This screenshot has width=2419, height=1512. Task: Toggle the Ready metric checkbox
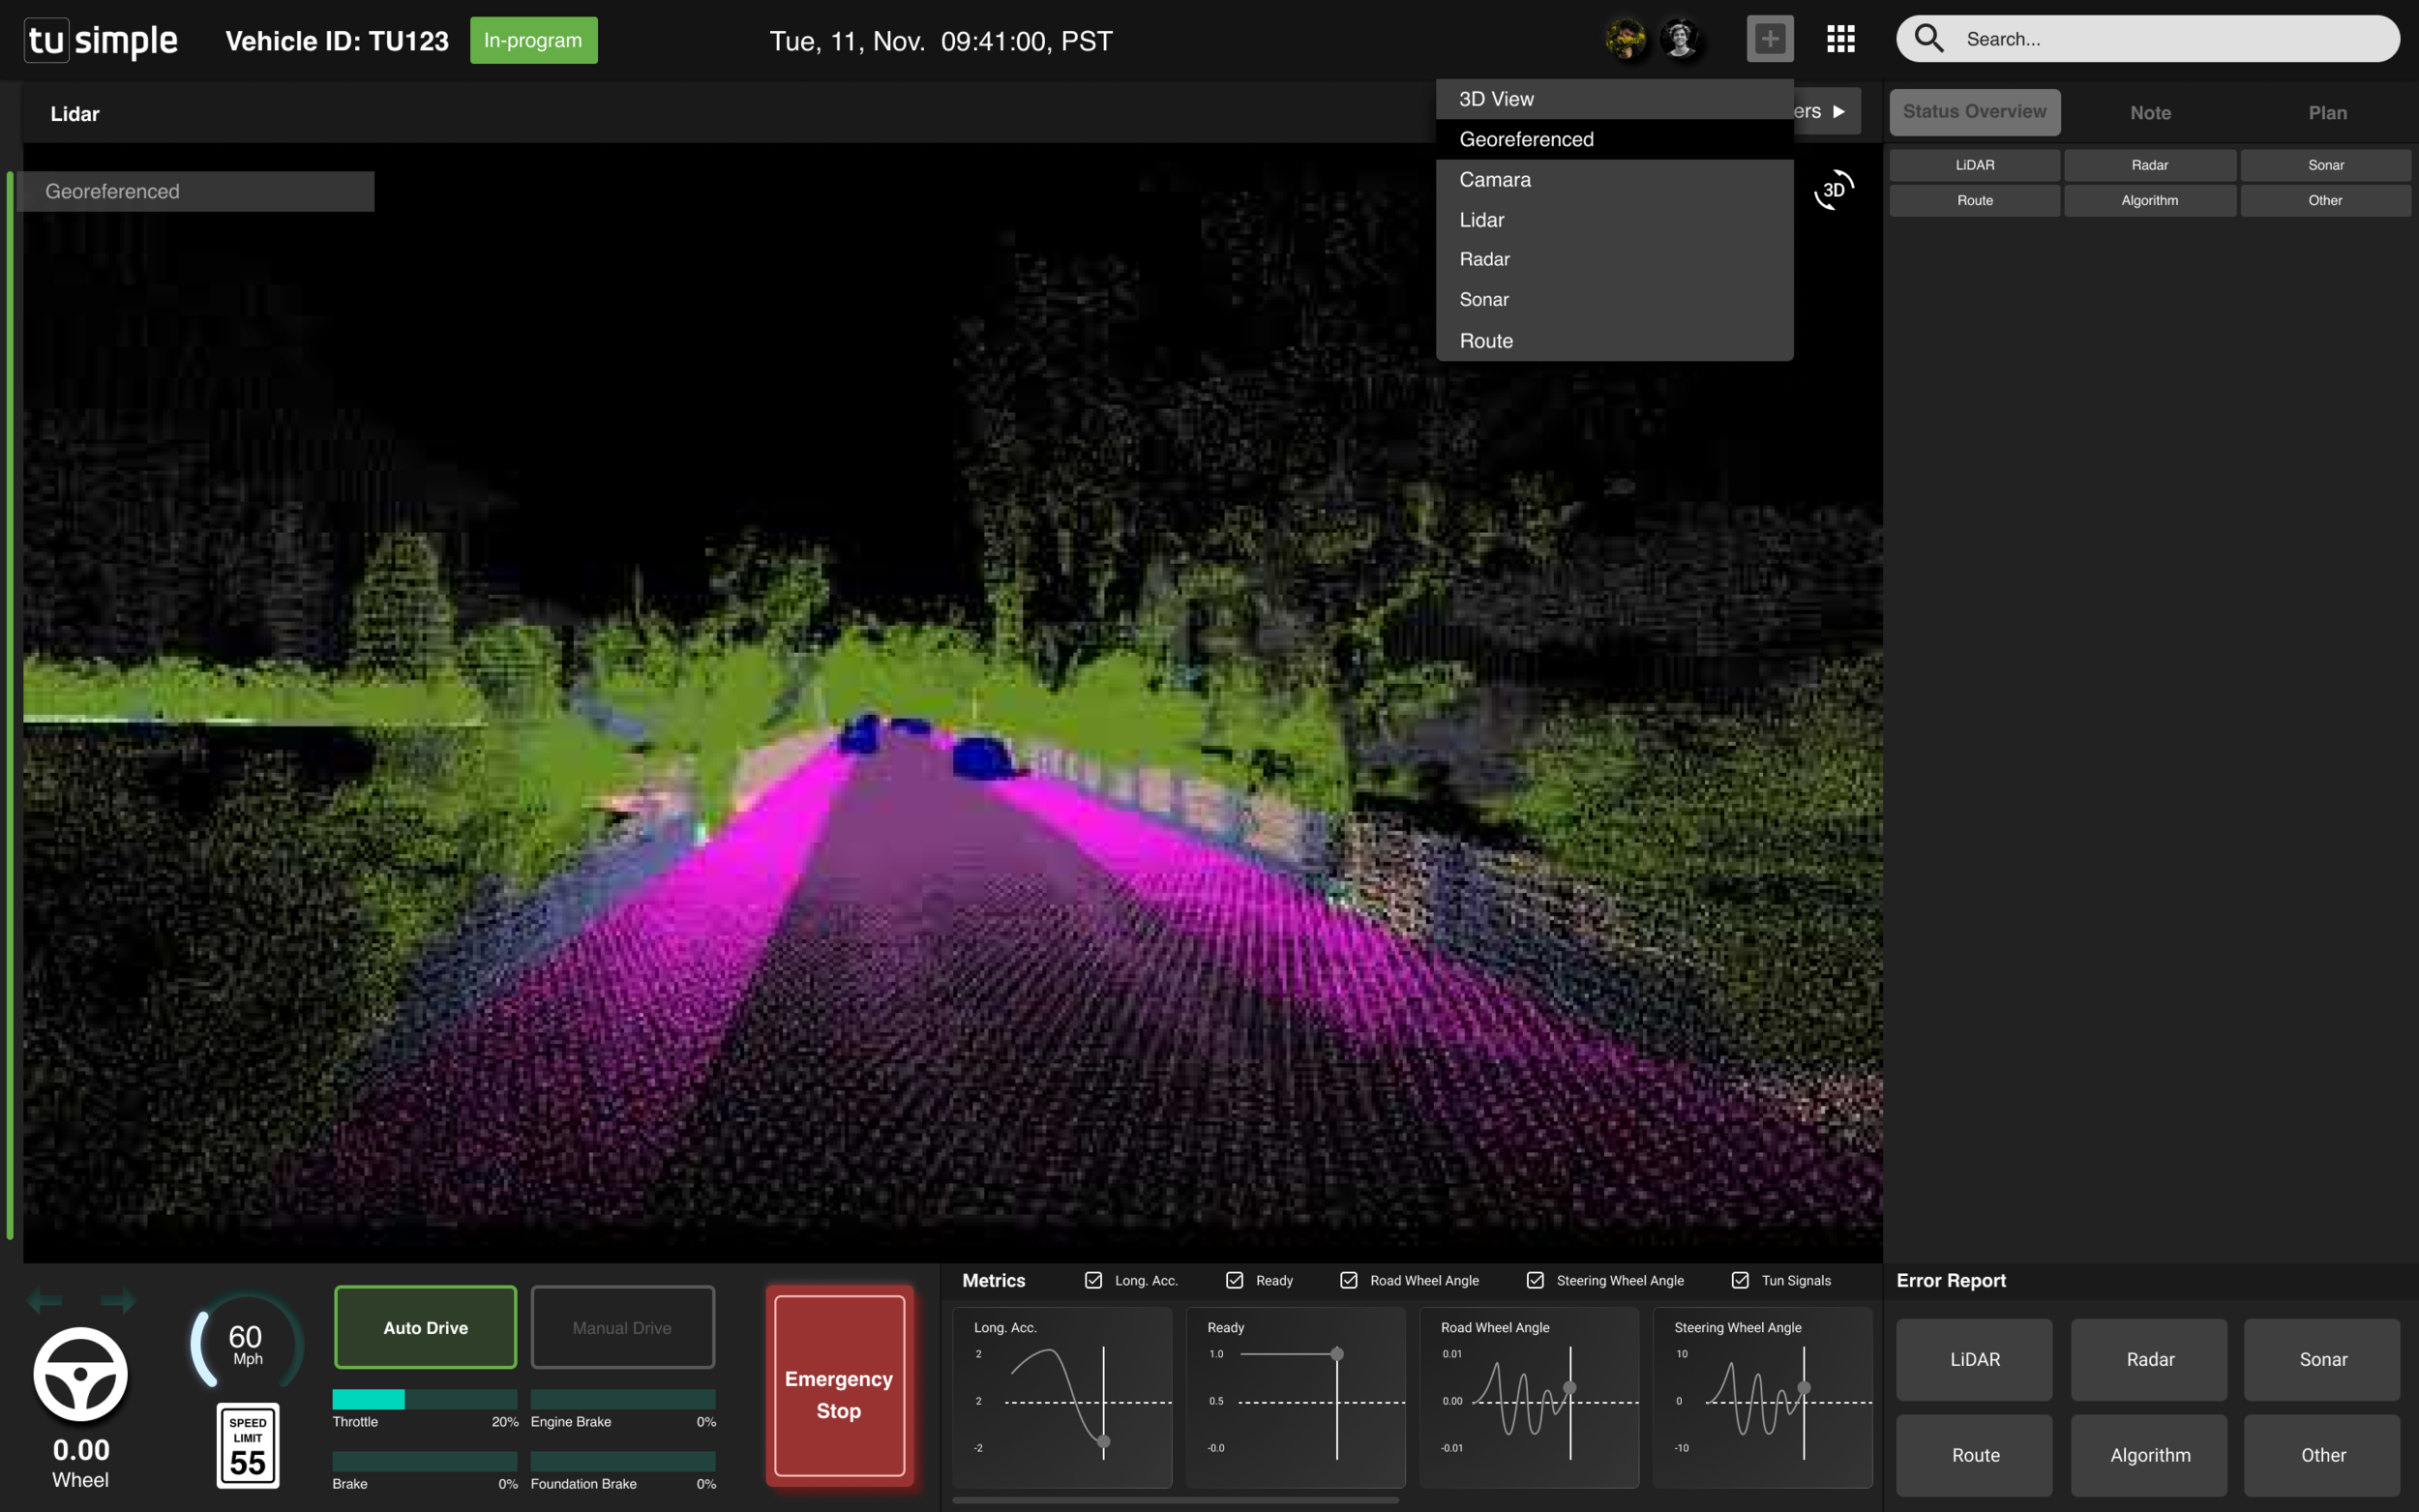click(x=1234, y=1280)
